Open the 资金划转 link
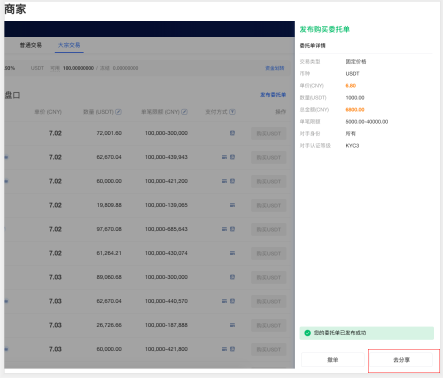Viewport: 443px width, 378px height. point(275,68)
